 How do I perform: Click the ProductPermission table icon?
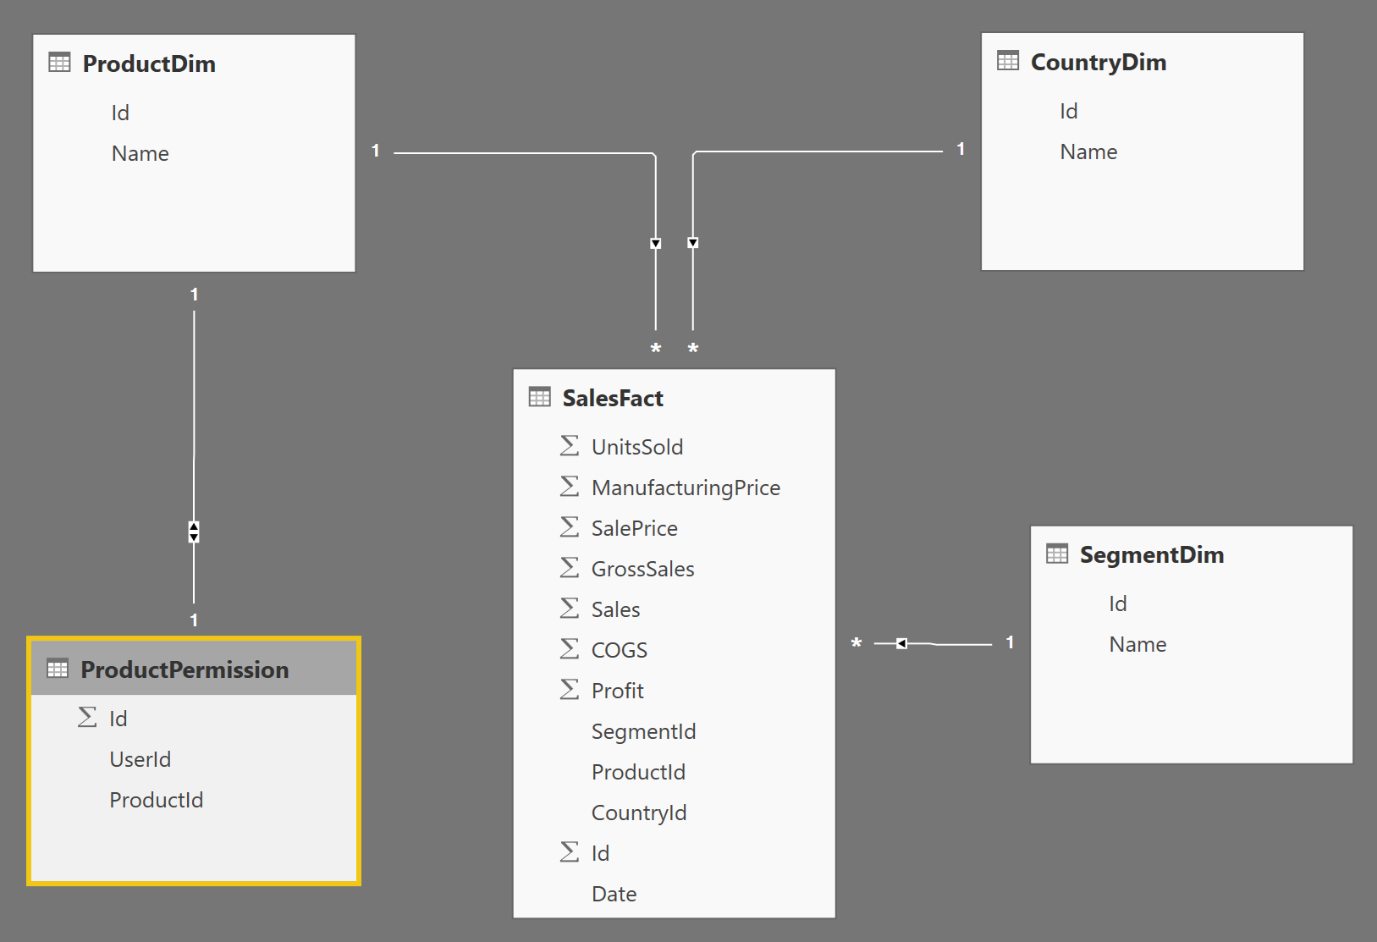[58, 669]
